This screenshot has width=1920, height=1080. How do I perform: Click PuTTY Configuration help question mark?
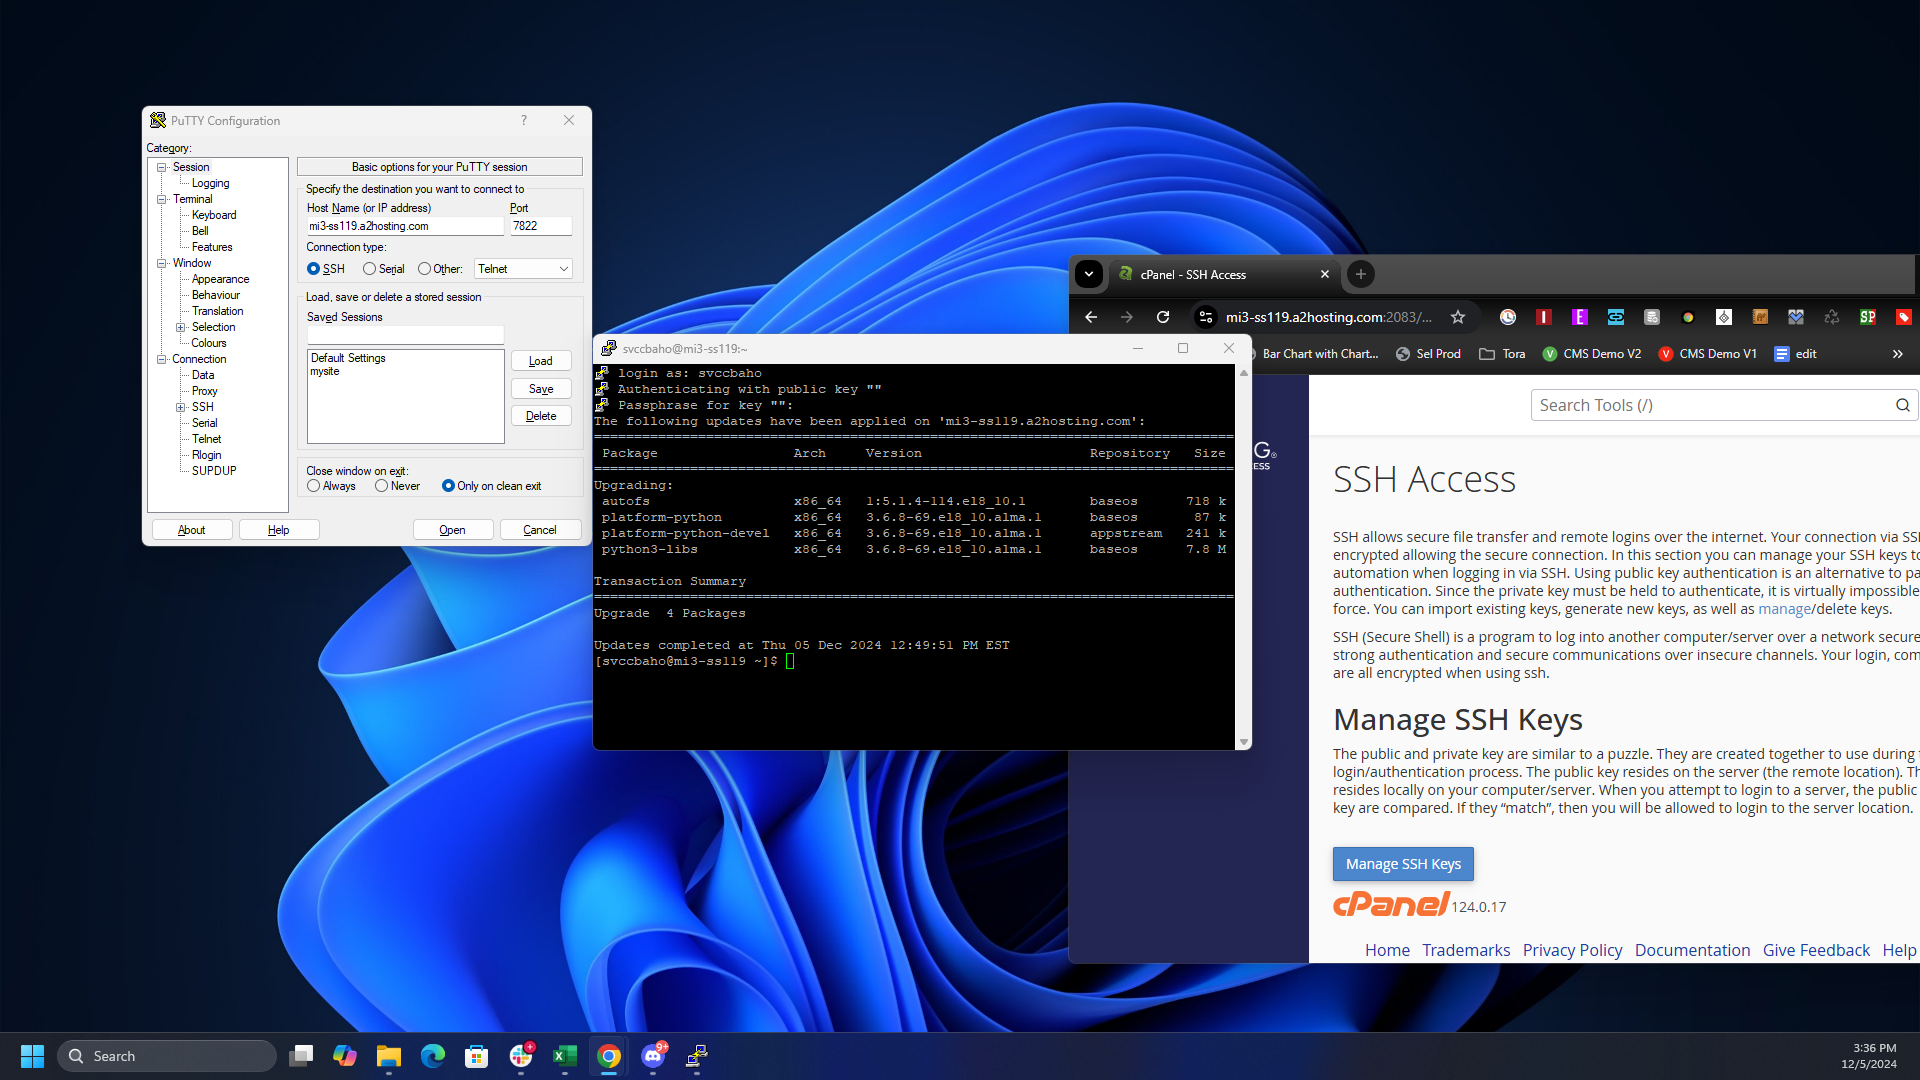pyautogui.click(x=523, y=120)
